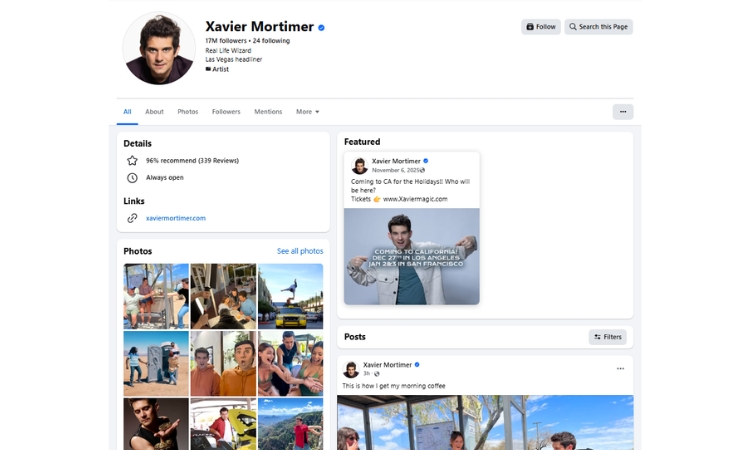The height and width of the screenshot is (450, 750).
Task: Open the morning coffee post video
Action: (485, 422)
